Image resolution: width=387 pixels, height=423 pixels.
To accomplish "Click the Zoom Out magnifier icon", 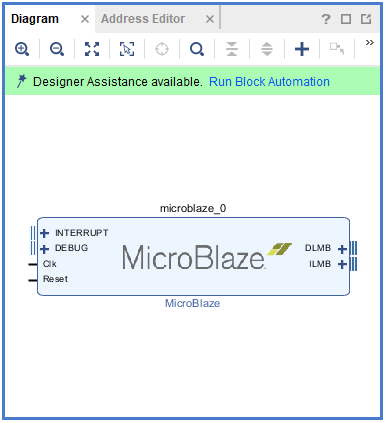I will point(57,49).
